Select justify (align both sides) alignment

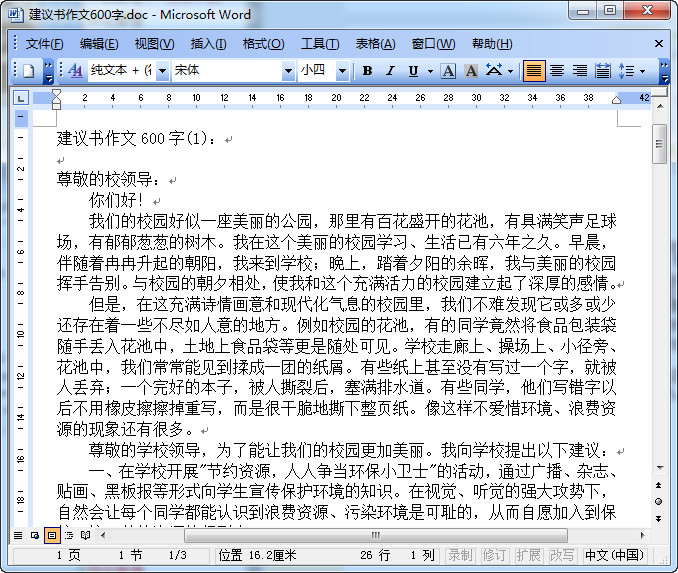pos(534,71)
